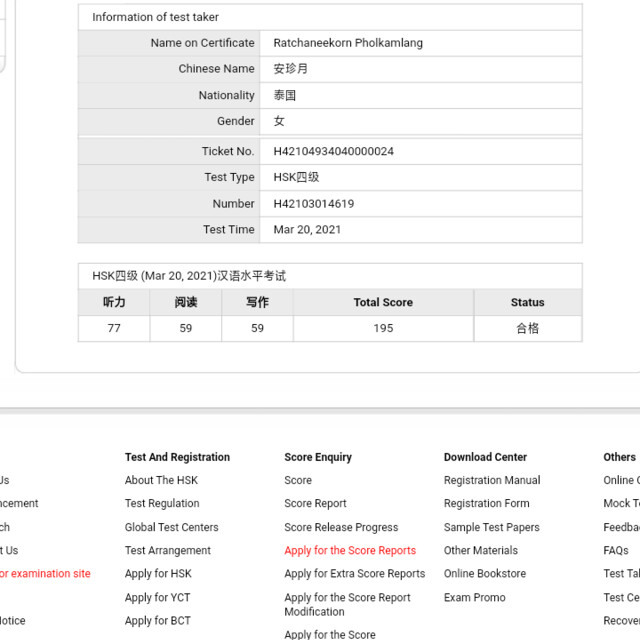The height and width of the screenshot is (640, 640).
Task: Open the Exam Promo link
Action: 475,598
